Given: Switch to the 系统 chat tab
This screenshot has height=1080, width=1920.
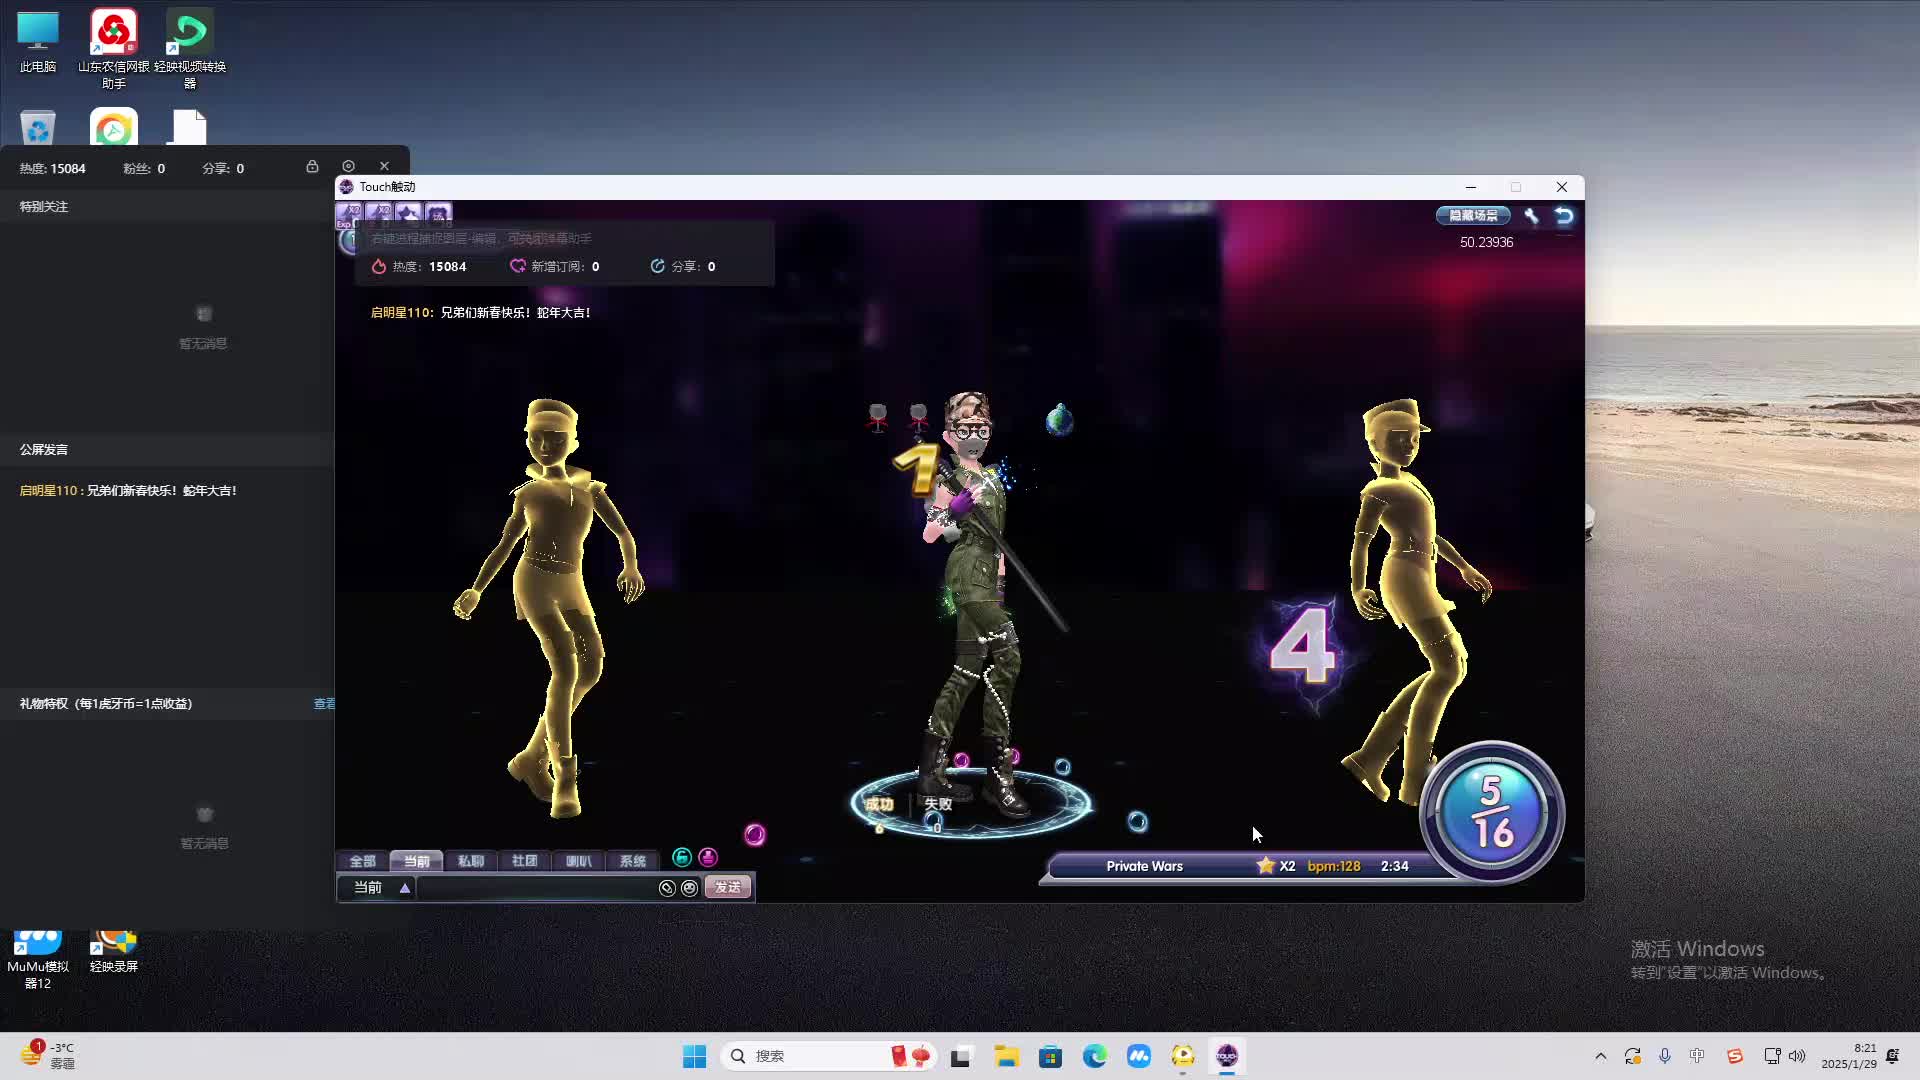Looking at the screenshot, I should click(x=632, y=861).
